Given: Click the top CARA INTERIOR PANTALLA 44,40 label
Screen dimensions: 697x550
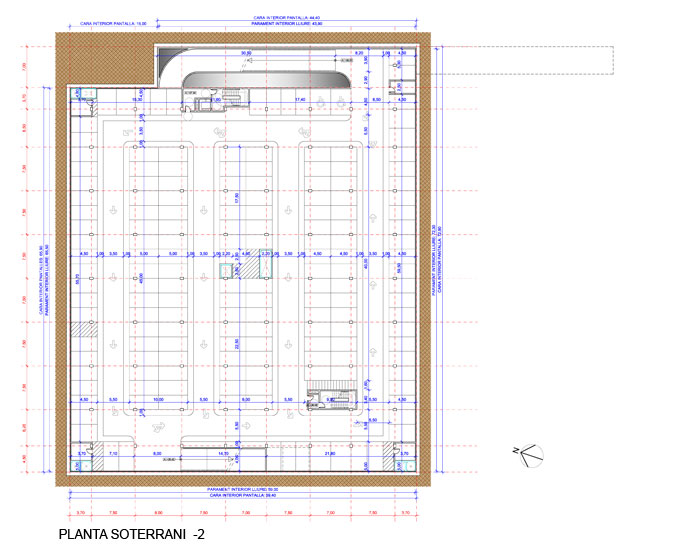Looking at the screenshot, I should [x=277, y=18].
